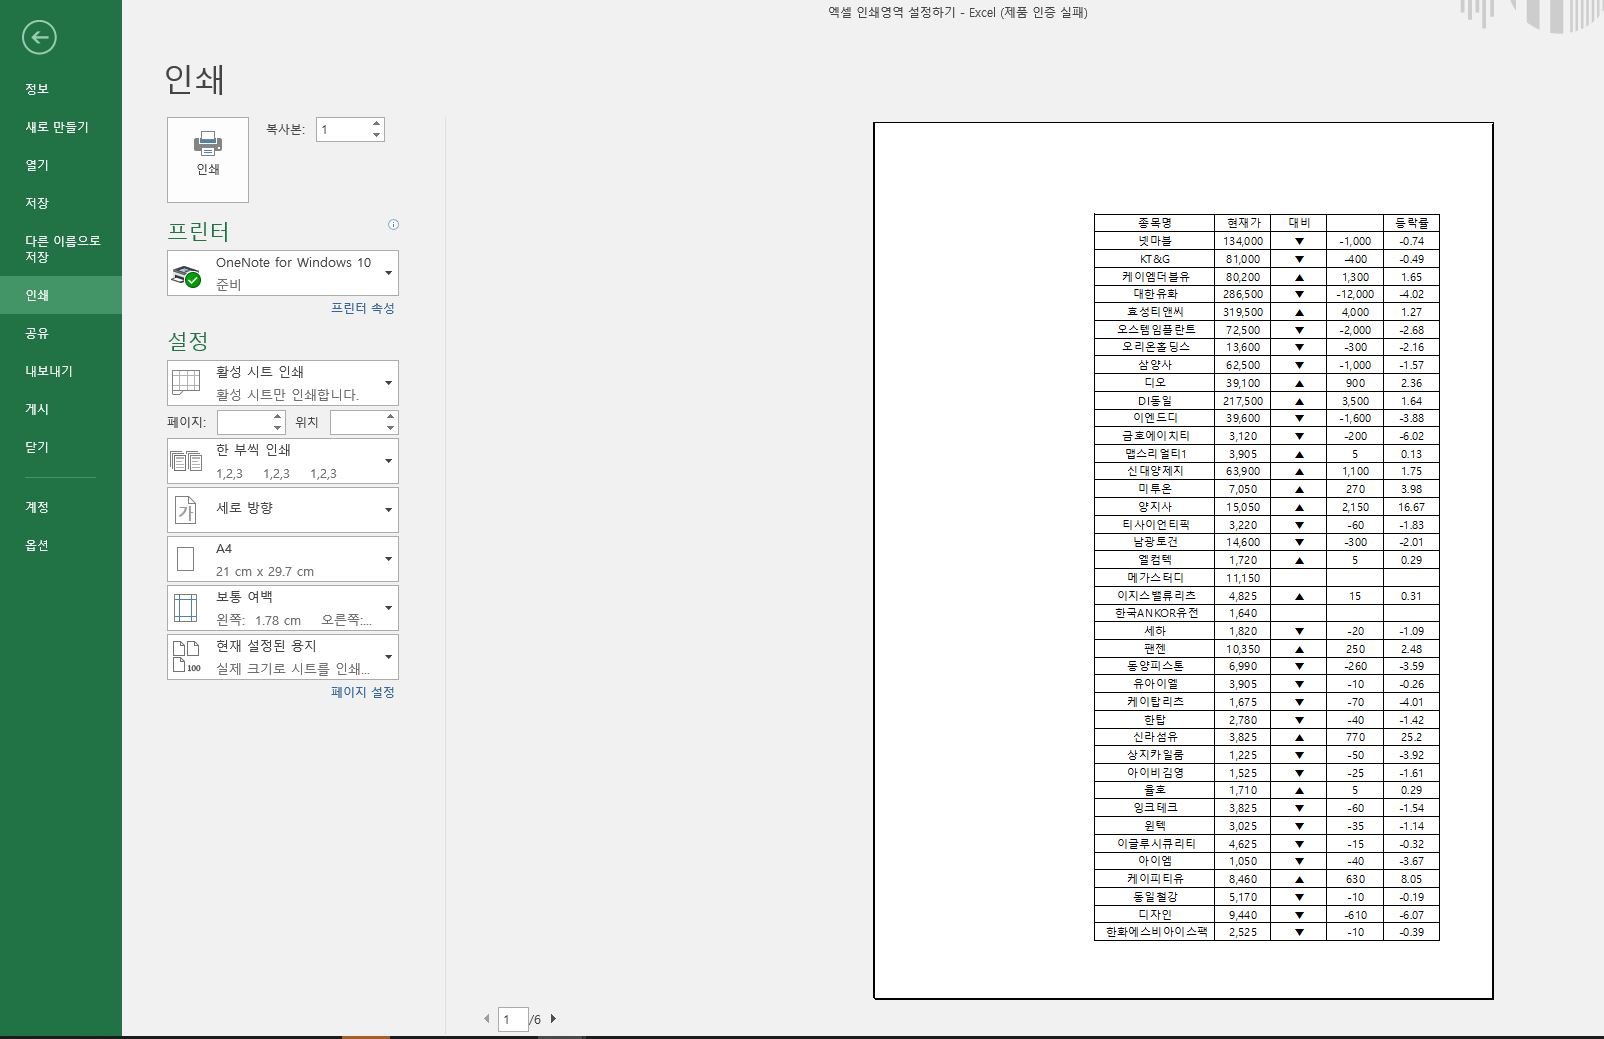The image size is (1604, 1039).
Task: Click the 페이지 start page input field
Action: coord(244,422)
